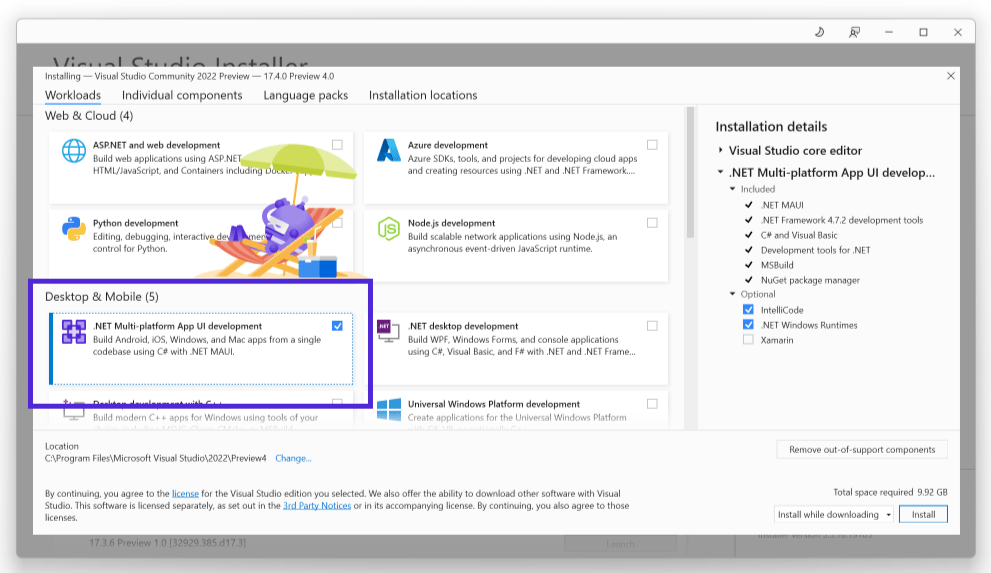Click the Node.js hexagon icon
Viewport: 991px width, 573px height.
pos(388,229)
